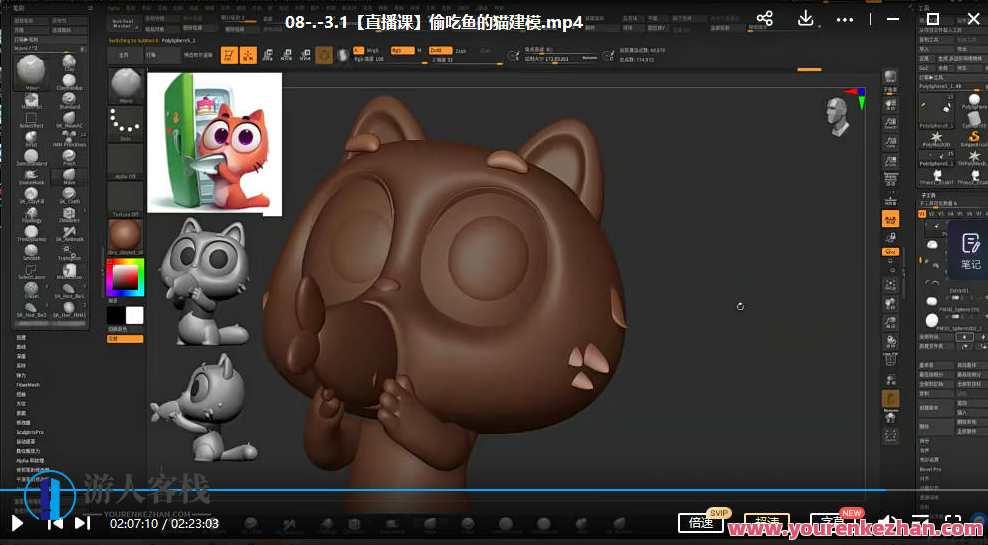Open the Alpha Off selector
This screenshot has width=988, height=545.
pyautogui.click(x=126, y=162)
